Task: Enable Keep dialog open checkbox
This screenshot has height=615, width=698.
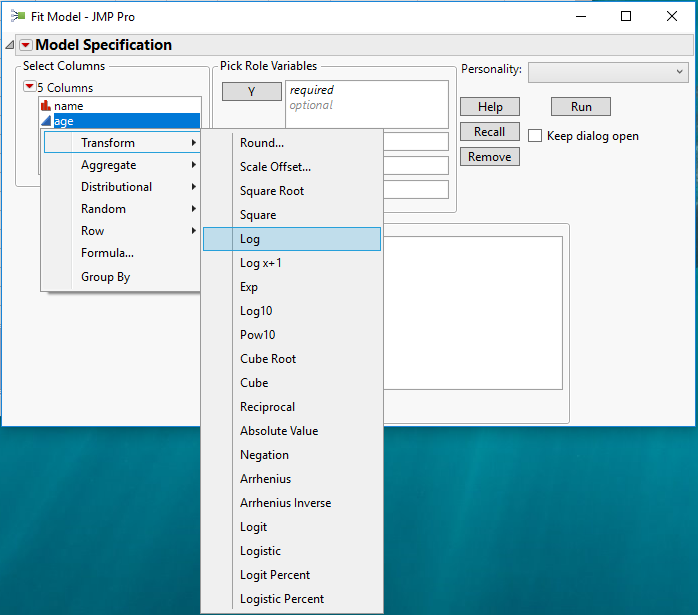Action: [x=535, y=136]
